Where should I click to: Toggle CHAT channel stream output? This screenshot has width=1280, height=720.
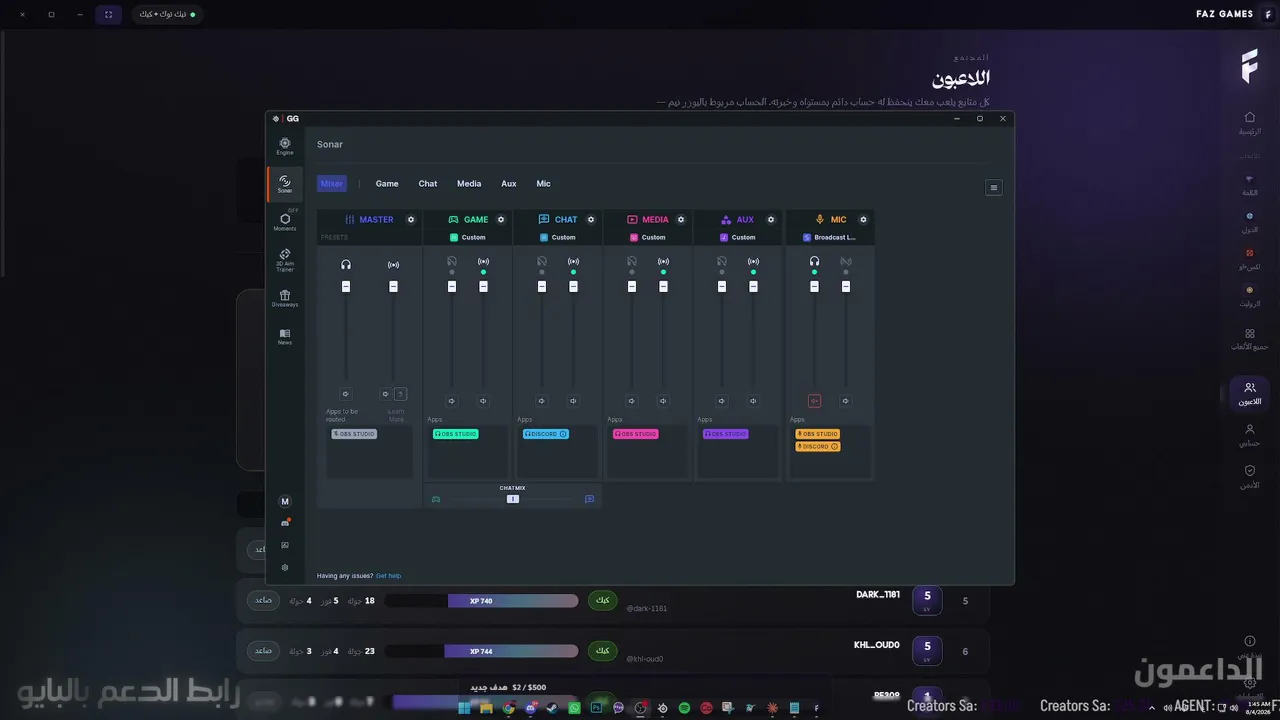pyautogui.click(x=573, y=262)
